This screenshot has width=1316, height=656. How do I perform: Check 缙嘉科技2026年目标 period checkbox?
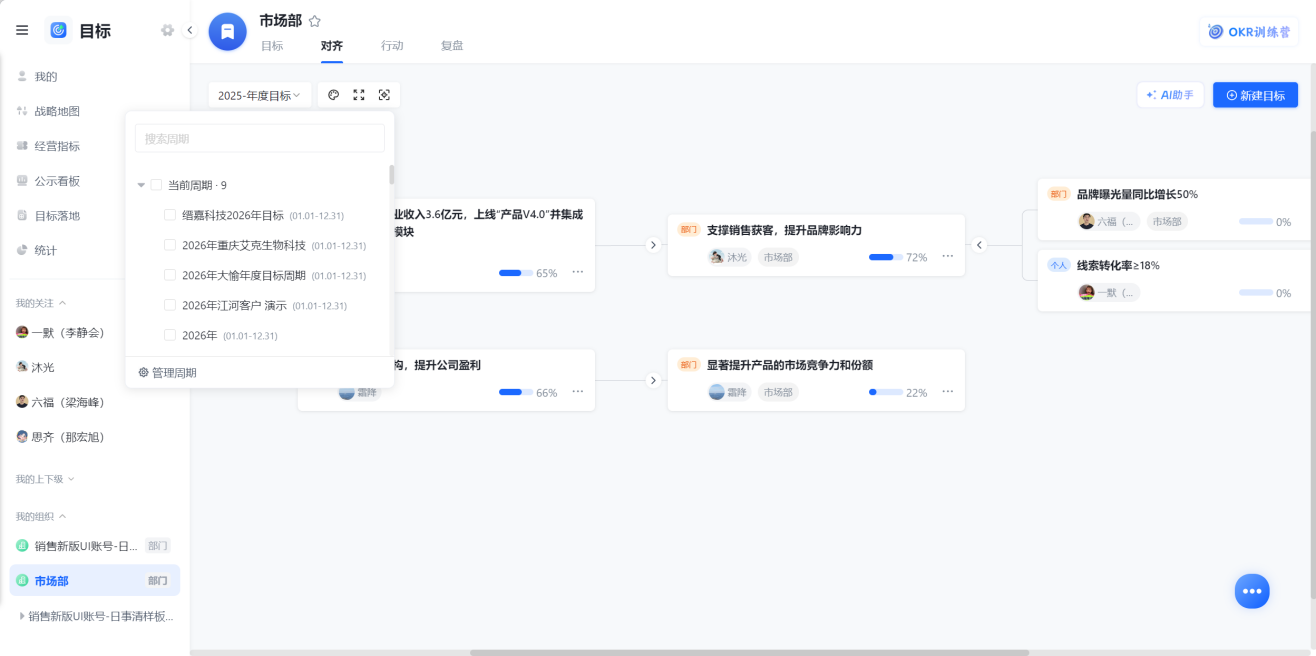tap(170, 215)
